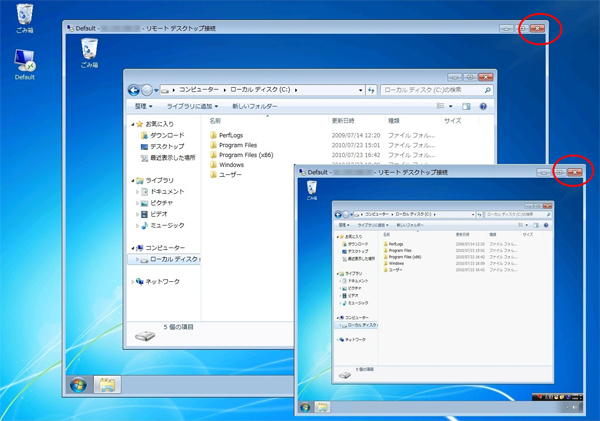Minimize the large remote desktop connection window

pos(506,29)
